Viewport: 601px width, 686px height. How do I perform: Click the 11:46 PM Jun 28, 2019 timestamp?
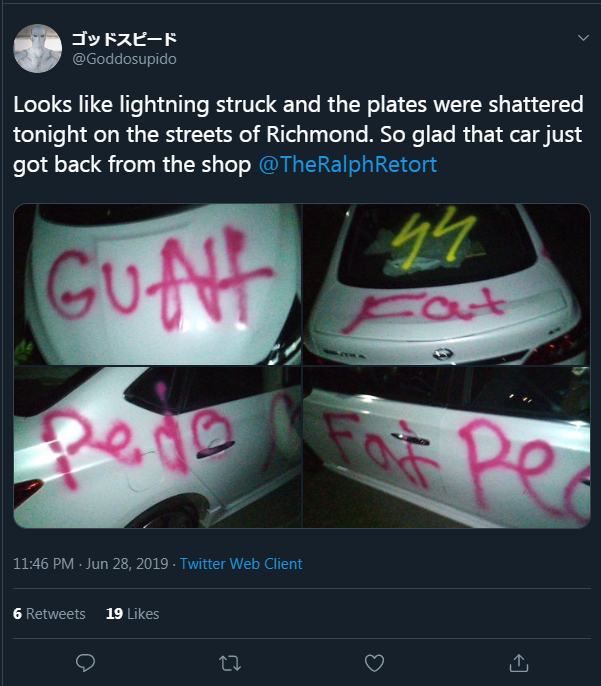tap(91, 564)
